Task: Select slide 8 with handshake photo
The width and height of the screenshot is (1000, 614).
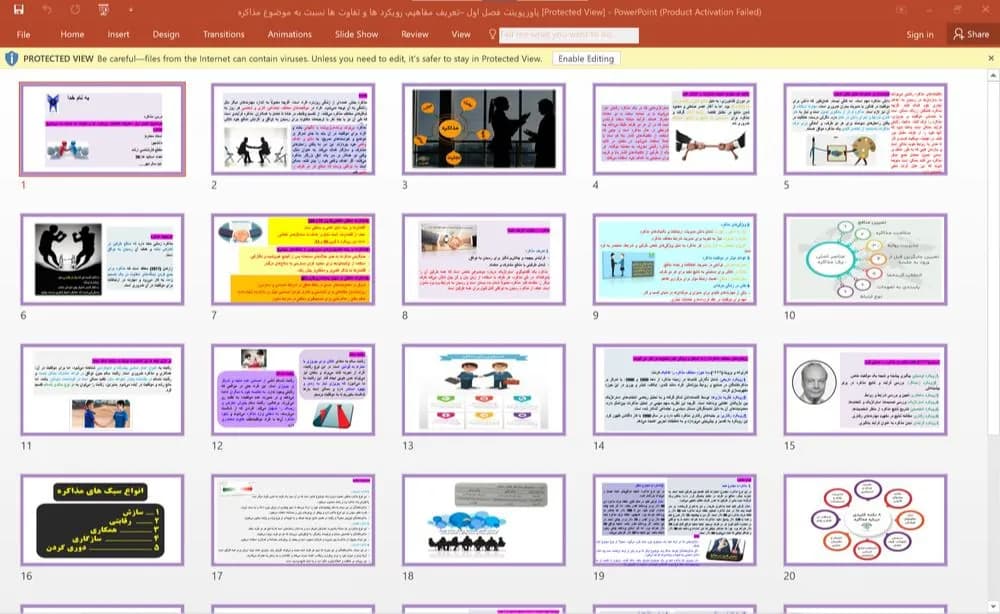Action: (x=483, y=259)
